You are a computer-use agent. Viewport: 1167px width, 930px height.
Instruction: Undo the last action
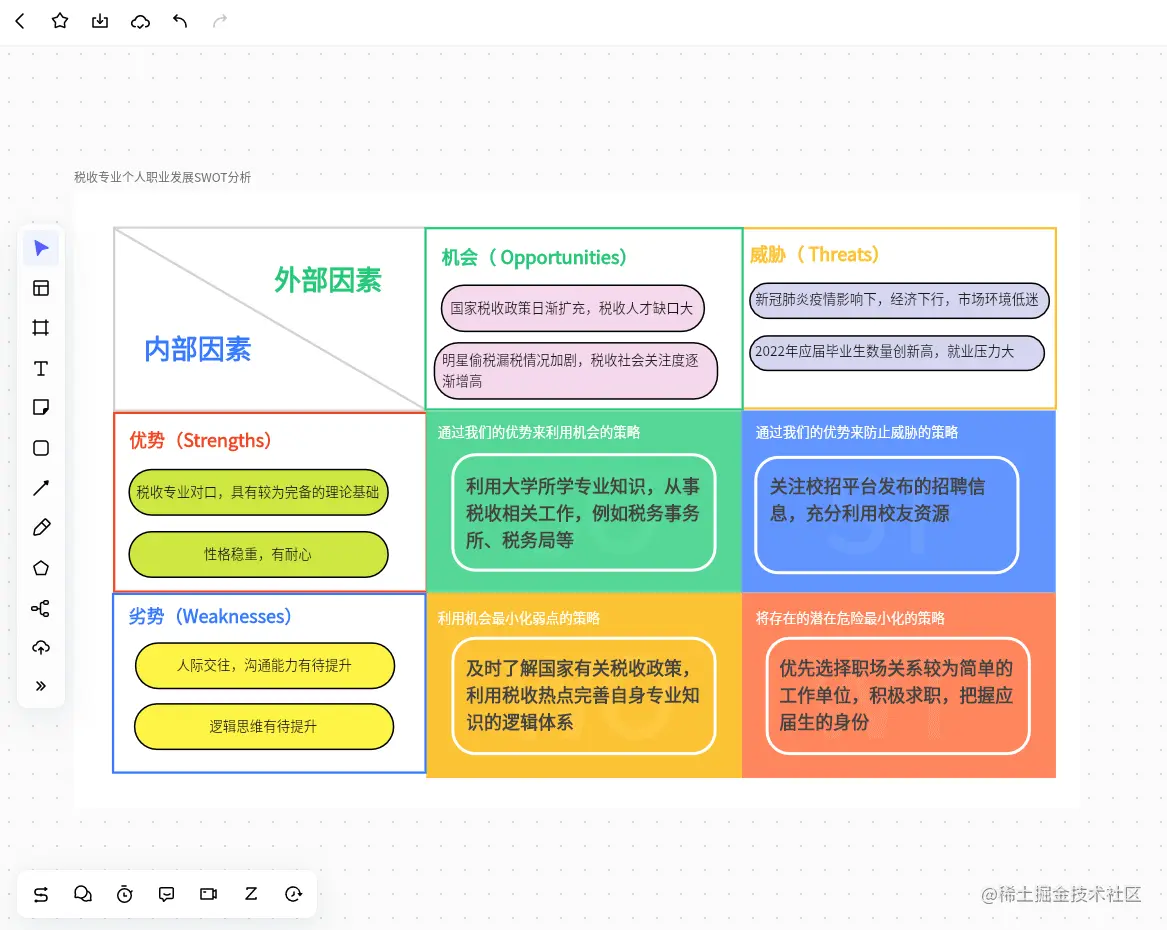pyautogui.click(x=180, y=20)
